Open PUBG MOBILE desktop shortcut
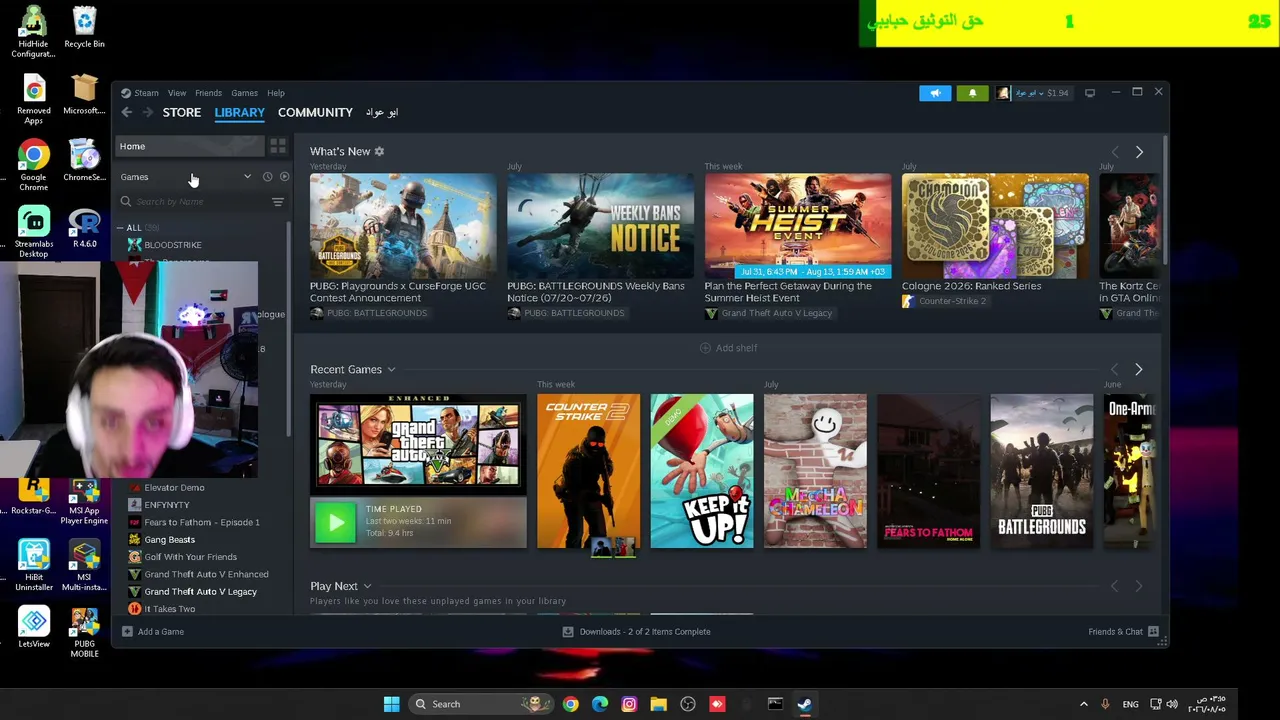 tap(84, 633)
